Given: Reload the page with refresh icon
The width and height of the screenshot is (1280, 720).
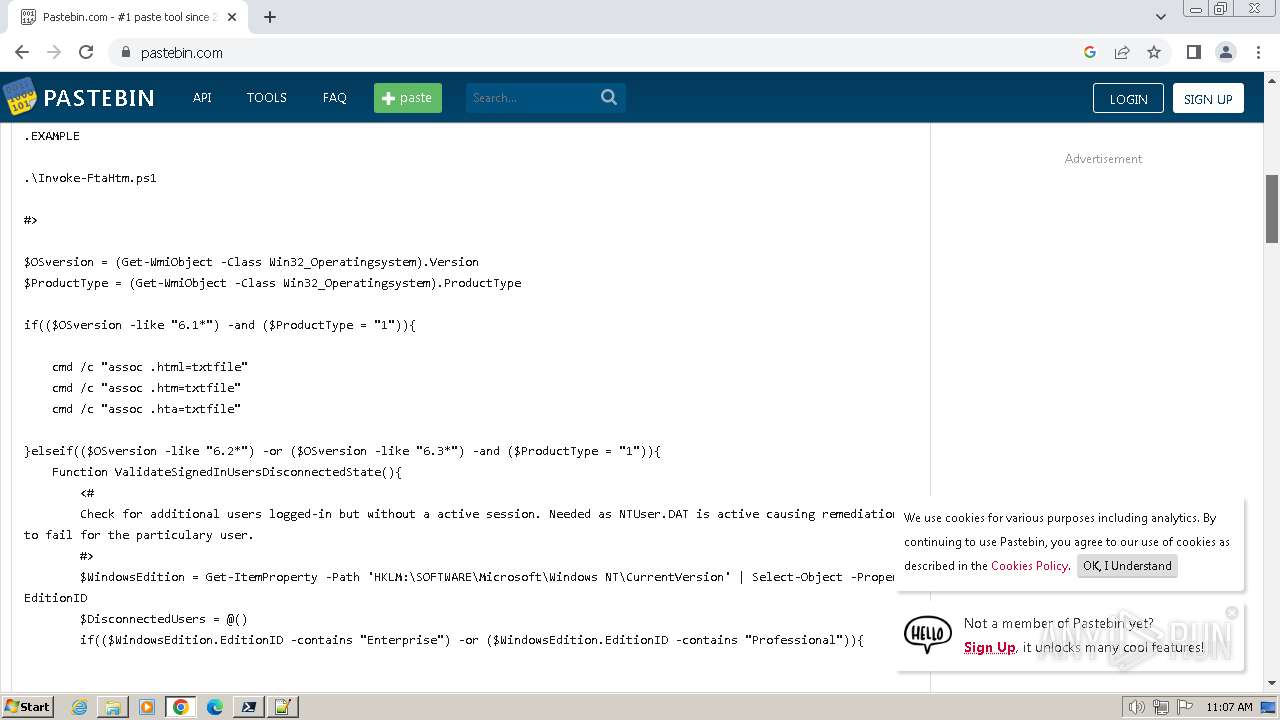Looking at the screenshot, I should [x=86, y=52].
